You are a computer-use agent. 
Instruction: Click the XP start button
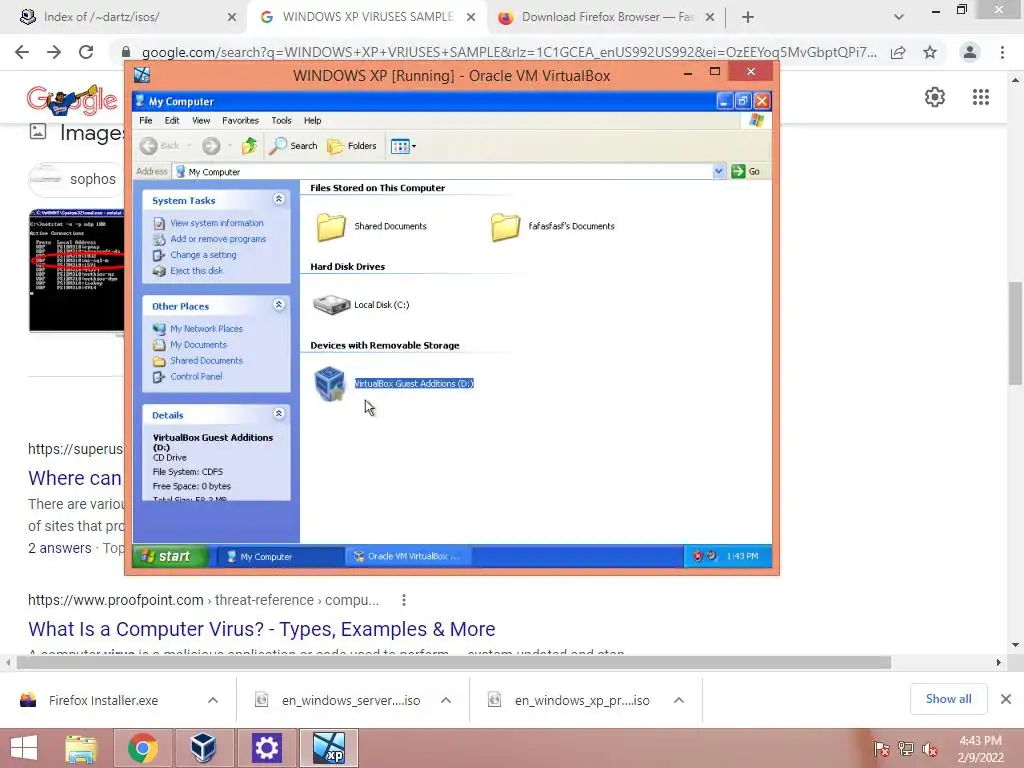(171, 556)
